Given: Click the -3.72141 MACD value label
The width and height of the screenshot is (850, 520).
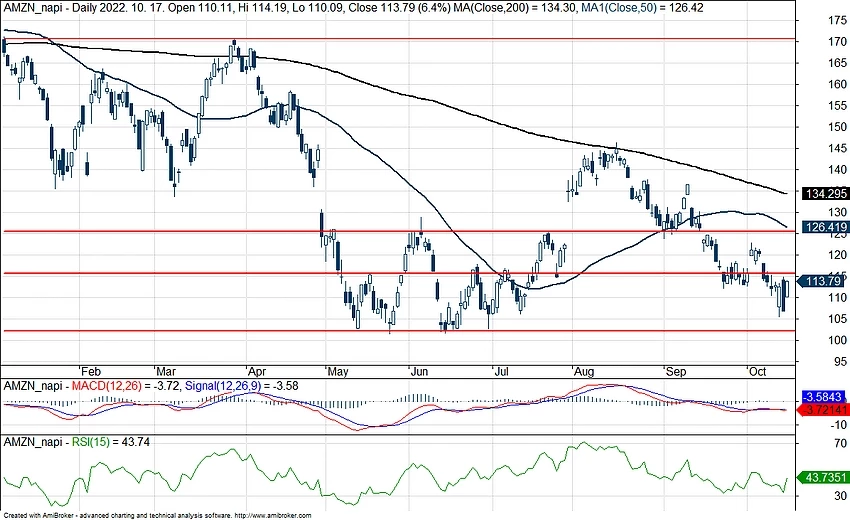Looking at the screenshot, I should click(x=823, y=409).
